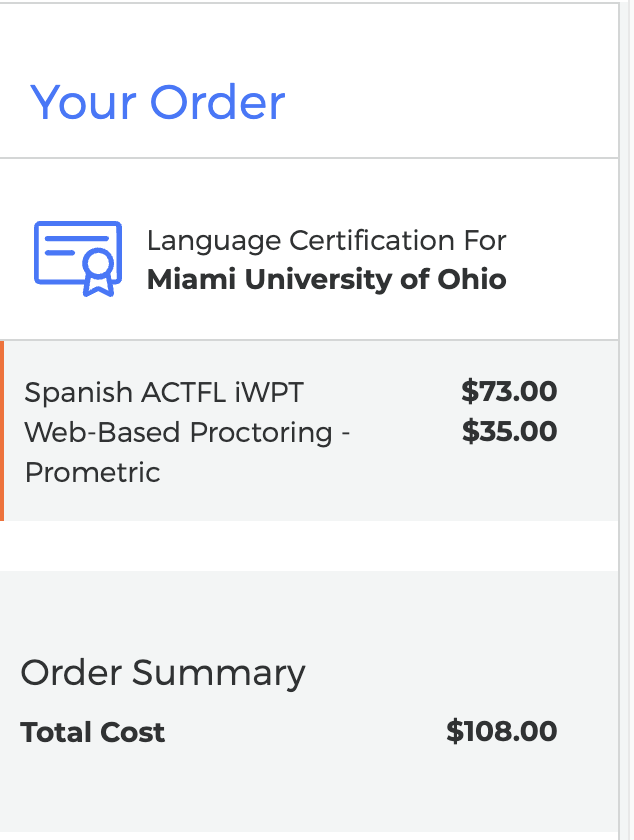
Task: Click the "Order Summary" heading
Action: (x=163, y=673)
